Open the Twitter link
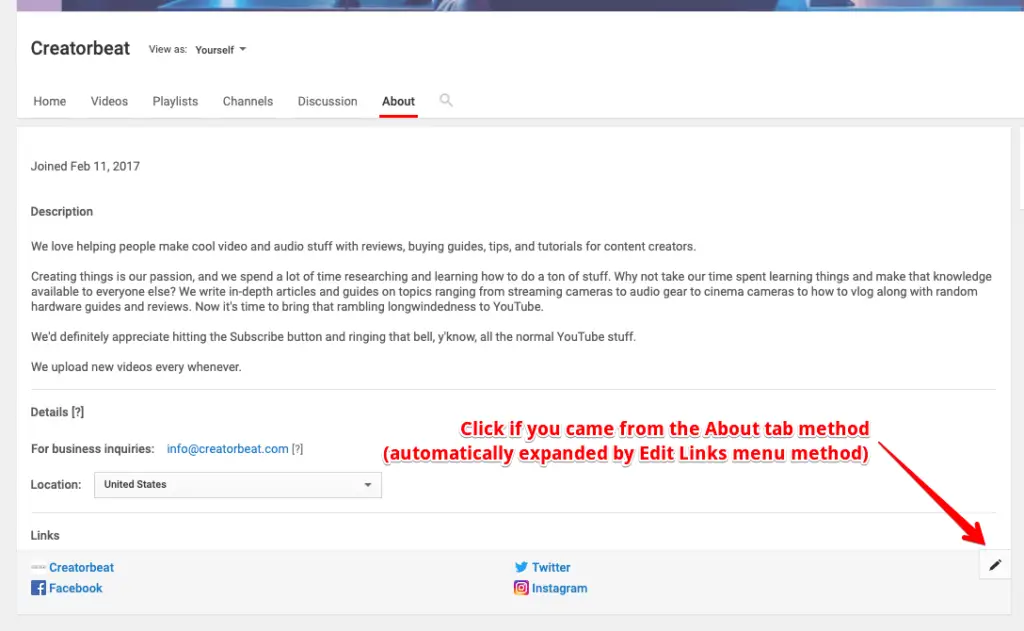The width and height of the screenshot is (1024, 631). pos(551,568)
